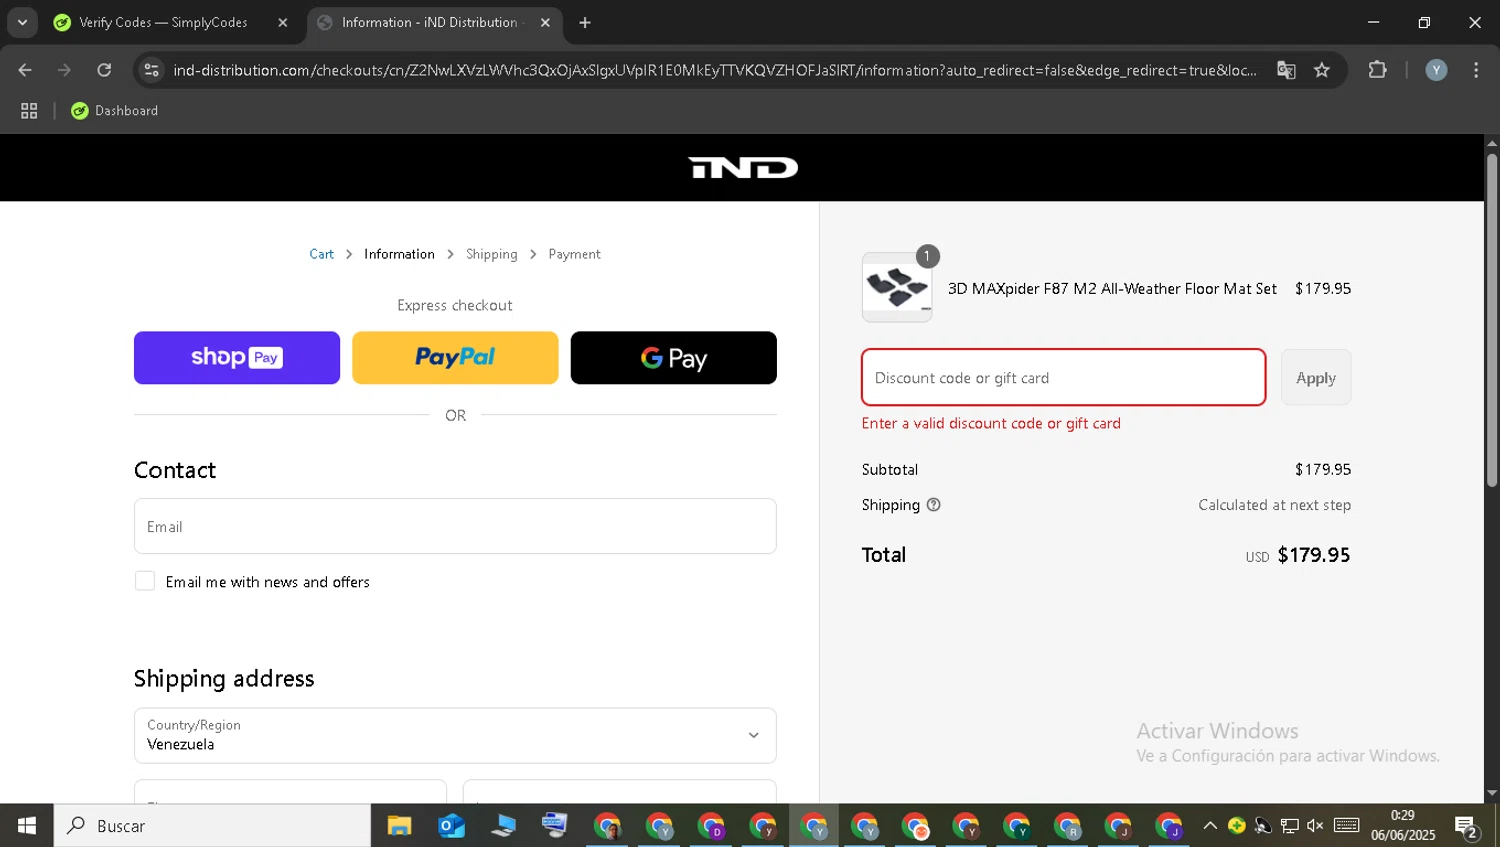Open the Windows Start menu
The height and width of the screenshot is (847, 1500).
click(x=27, y=826)
